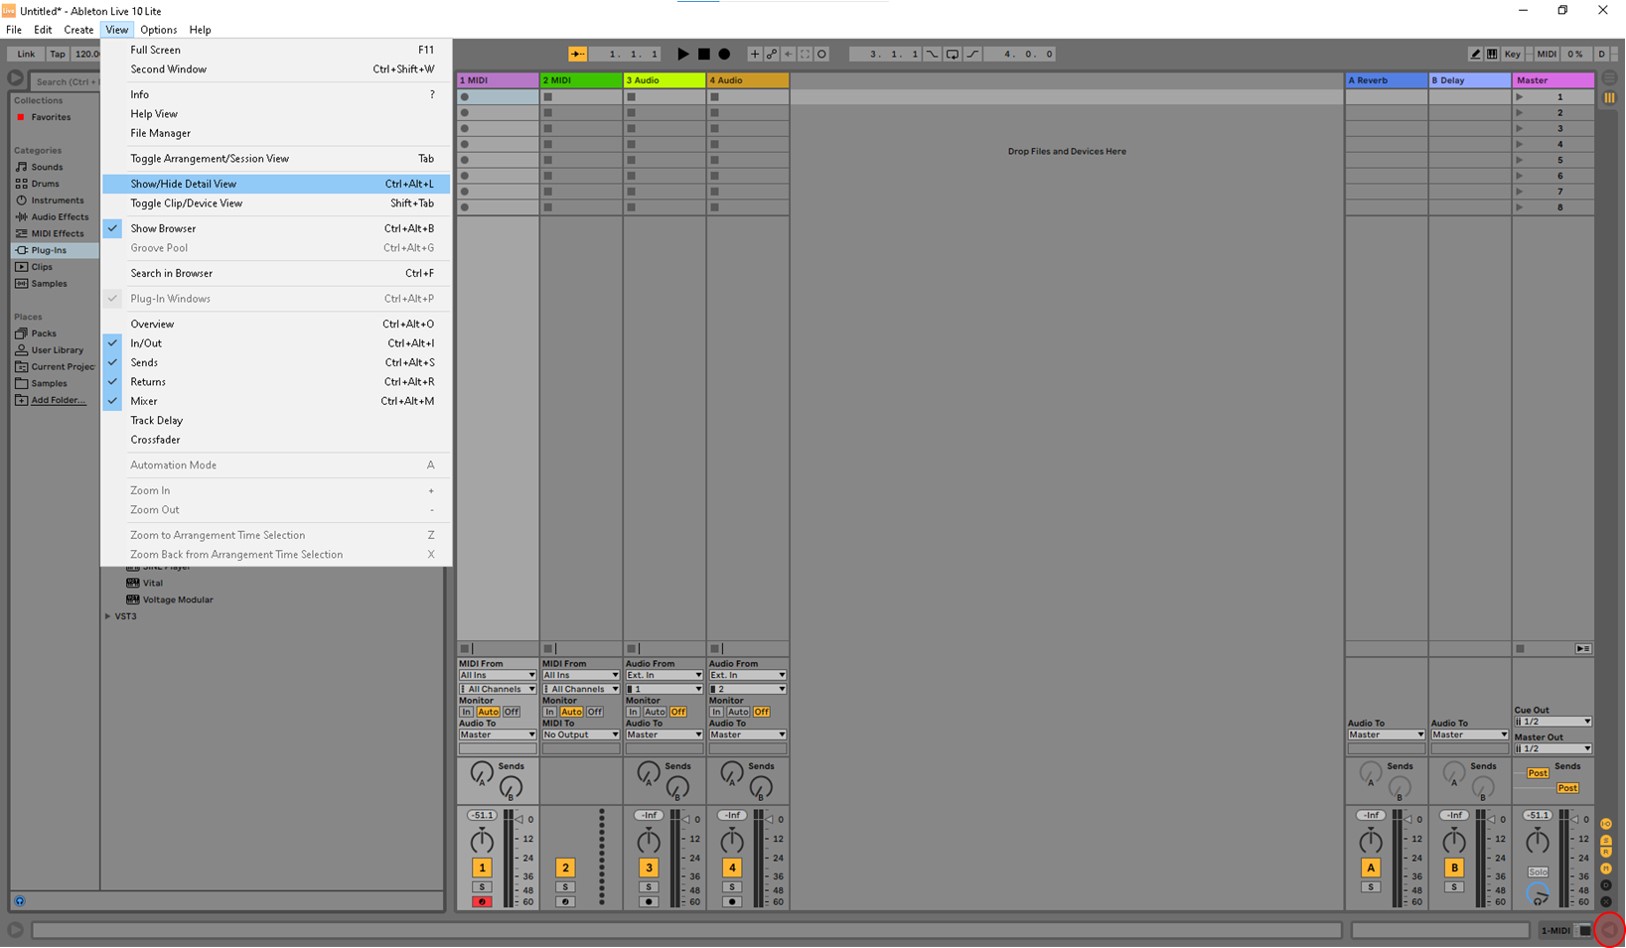Open the Options menu
Screen dimensions: 1626x948
click(158, 30)
